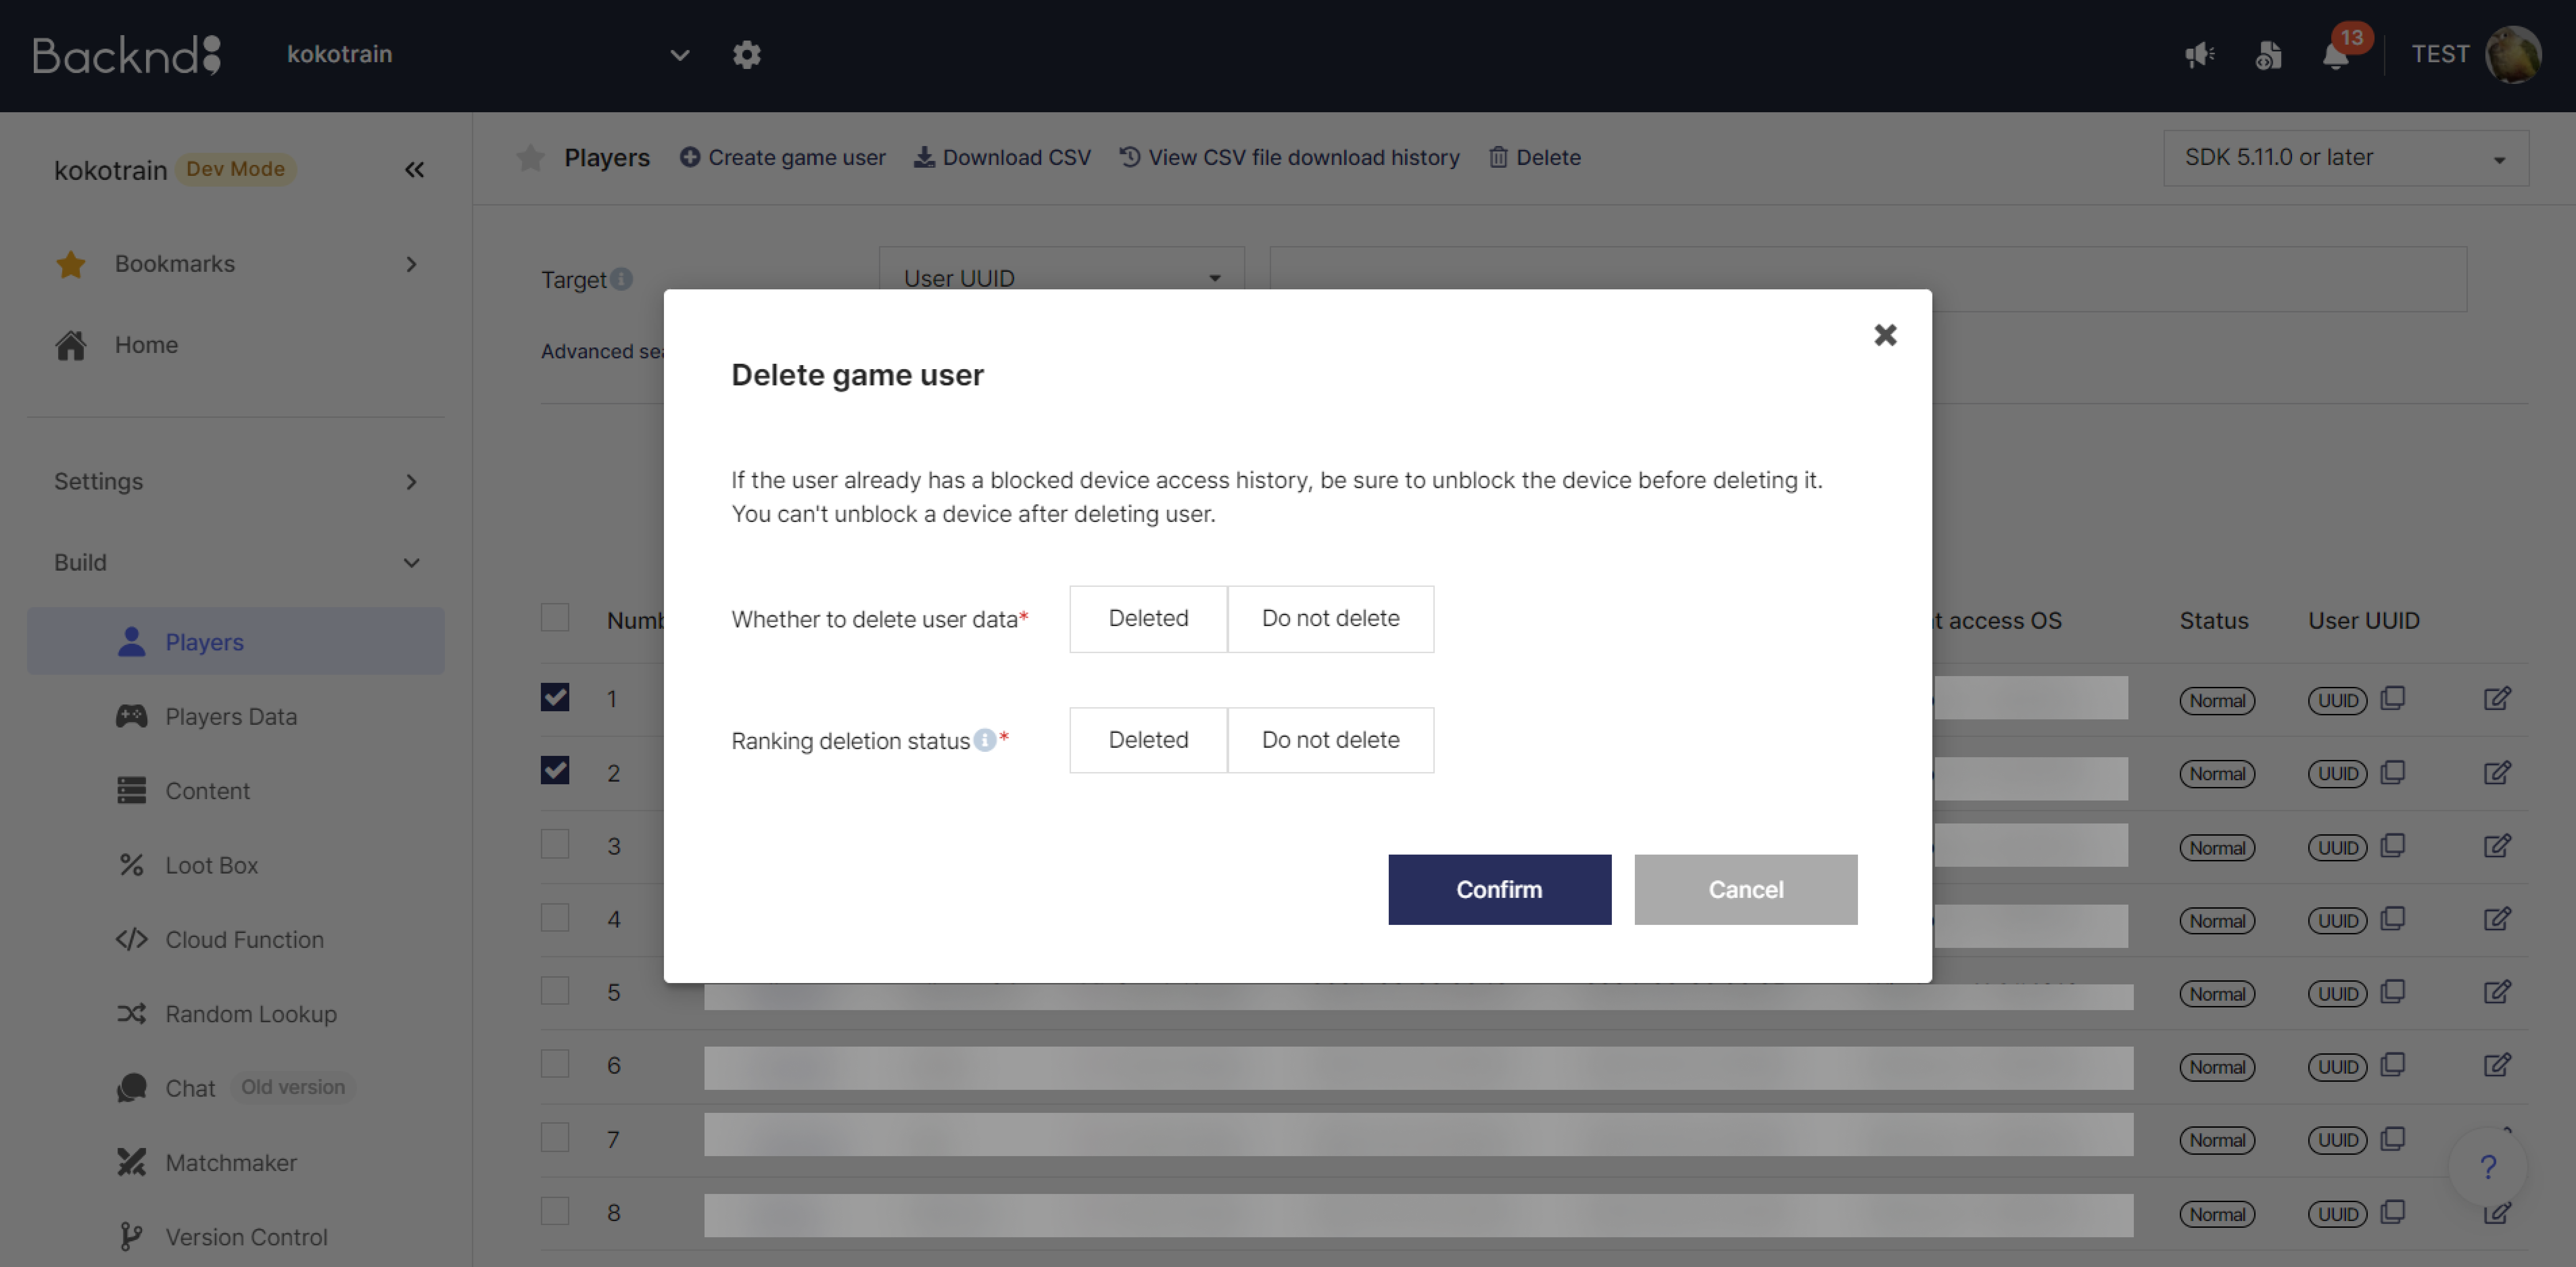2576x1267 pixels.
Task: Click Delete in the Players toolbar
Action: [x=1535, y=158]
